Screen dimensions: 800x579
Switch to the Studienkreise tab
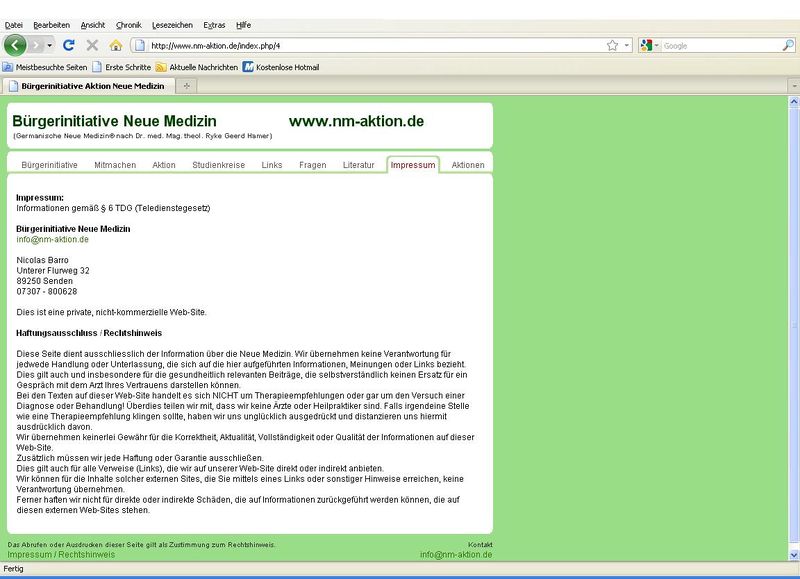[x=219, y=164]
